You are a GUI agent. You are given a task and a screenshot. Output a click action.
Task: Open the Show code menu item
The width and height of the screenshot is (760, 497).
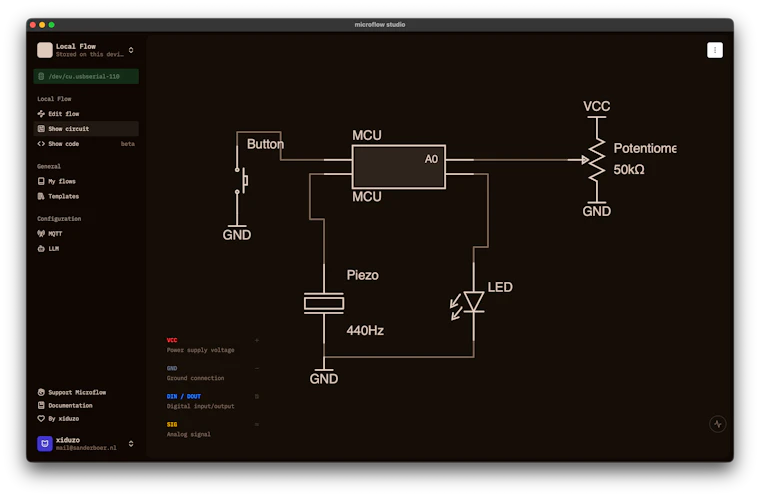coord(86,144)
